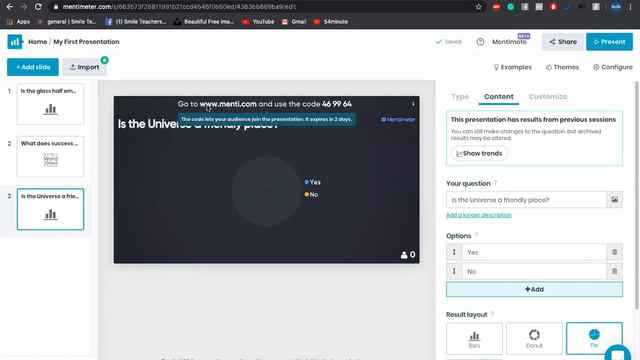
Task: Click Show trends button
Action: 479,153
